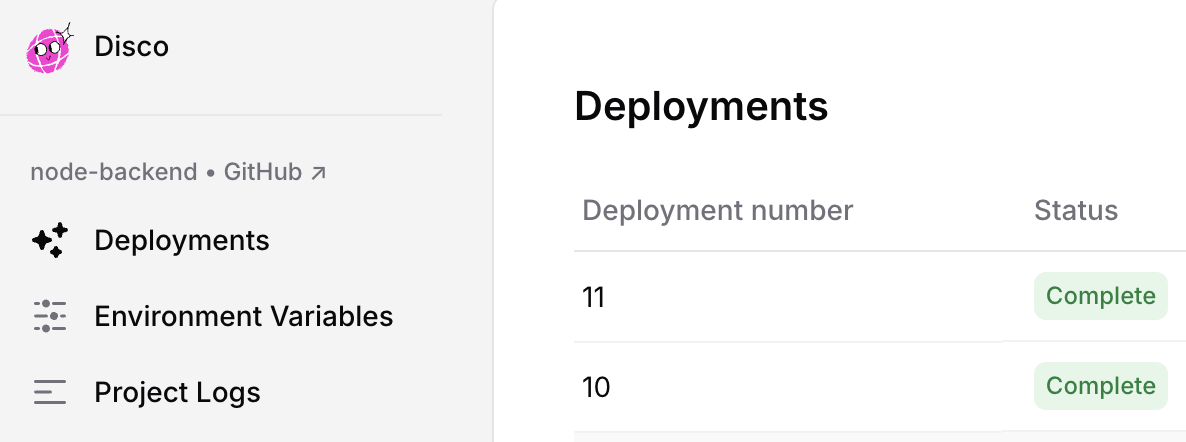The height and width of the screenshot is (442, 1186).
Task: Open the GitHub repository link
Action: (262, 172)
